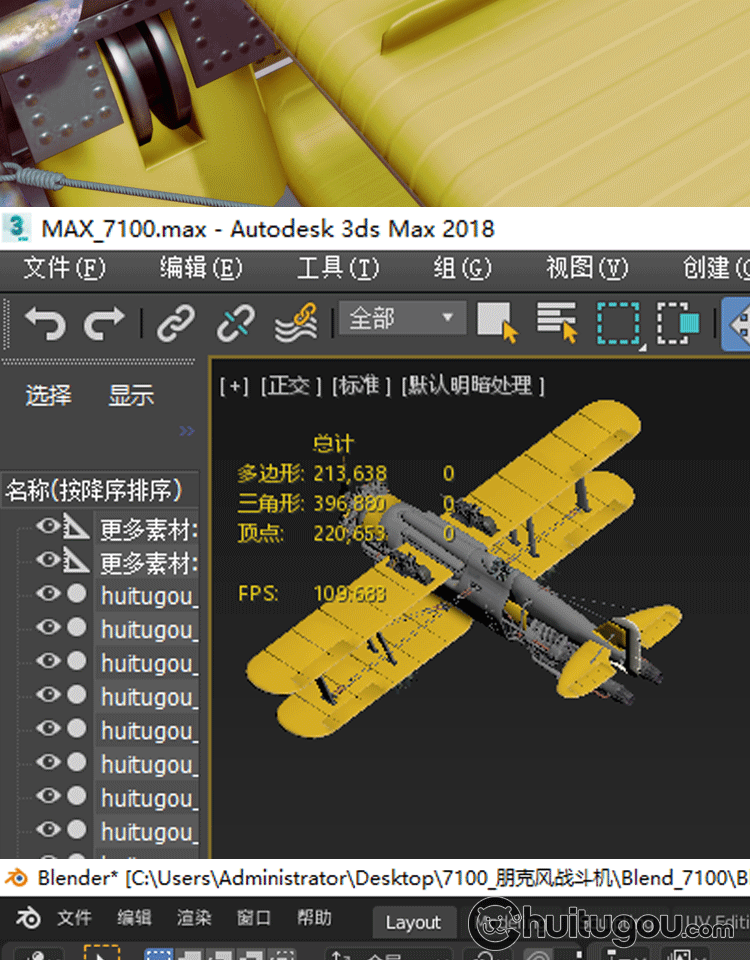
Task: Open the 组(G) menu
Action: point(462,268)
